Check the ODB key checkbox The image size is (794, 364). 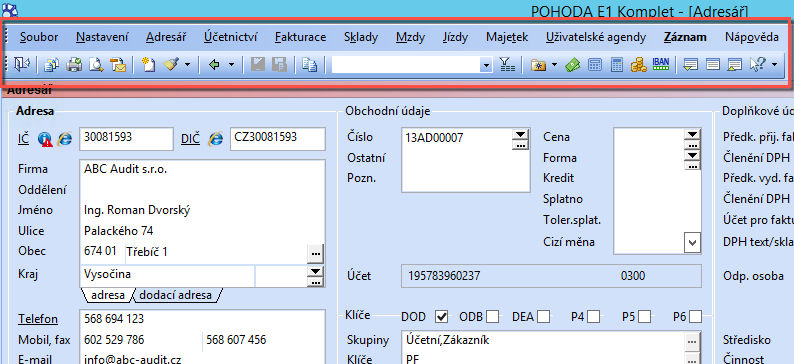[x=492, y=317]
